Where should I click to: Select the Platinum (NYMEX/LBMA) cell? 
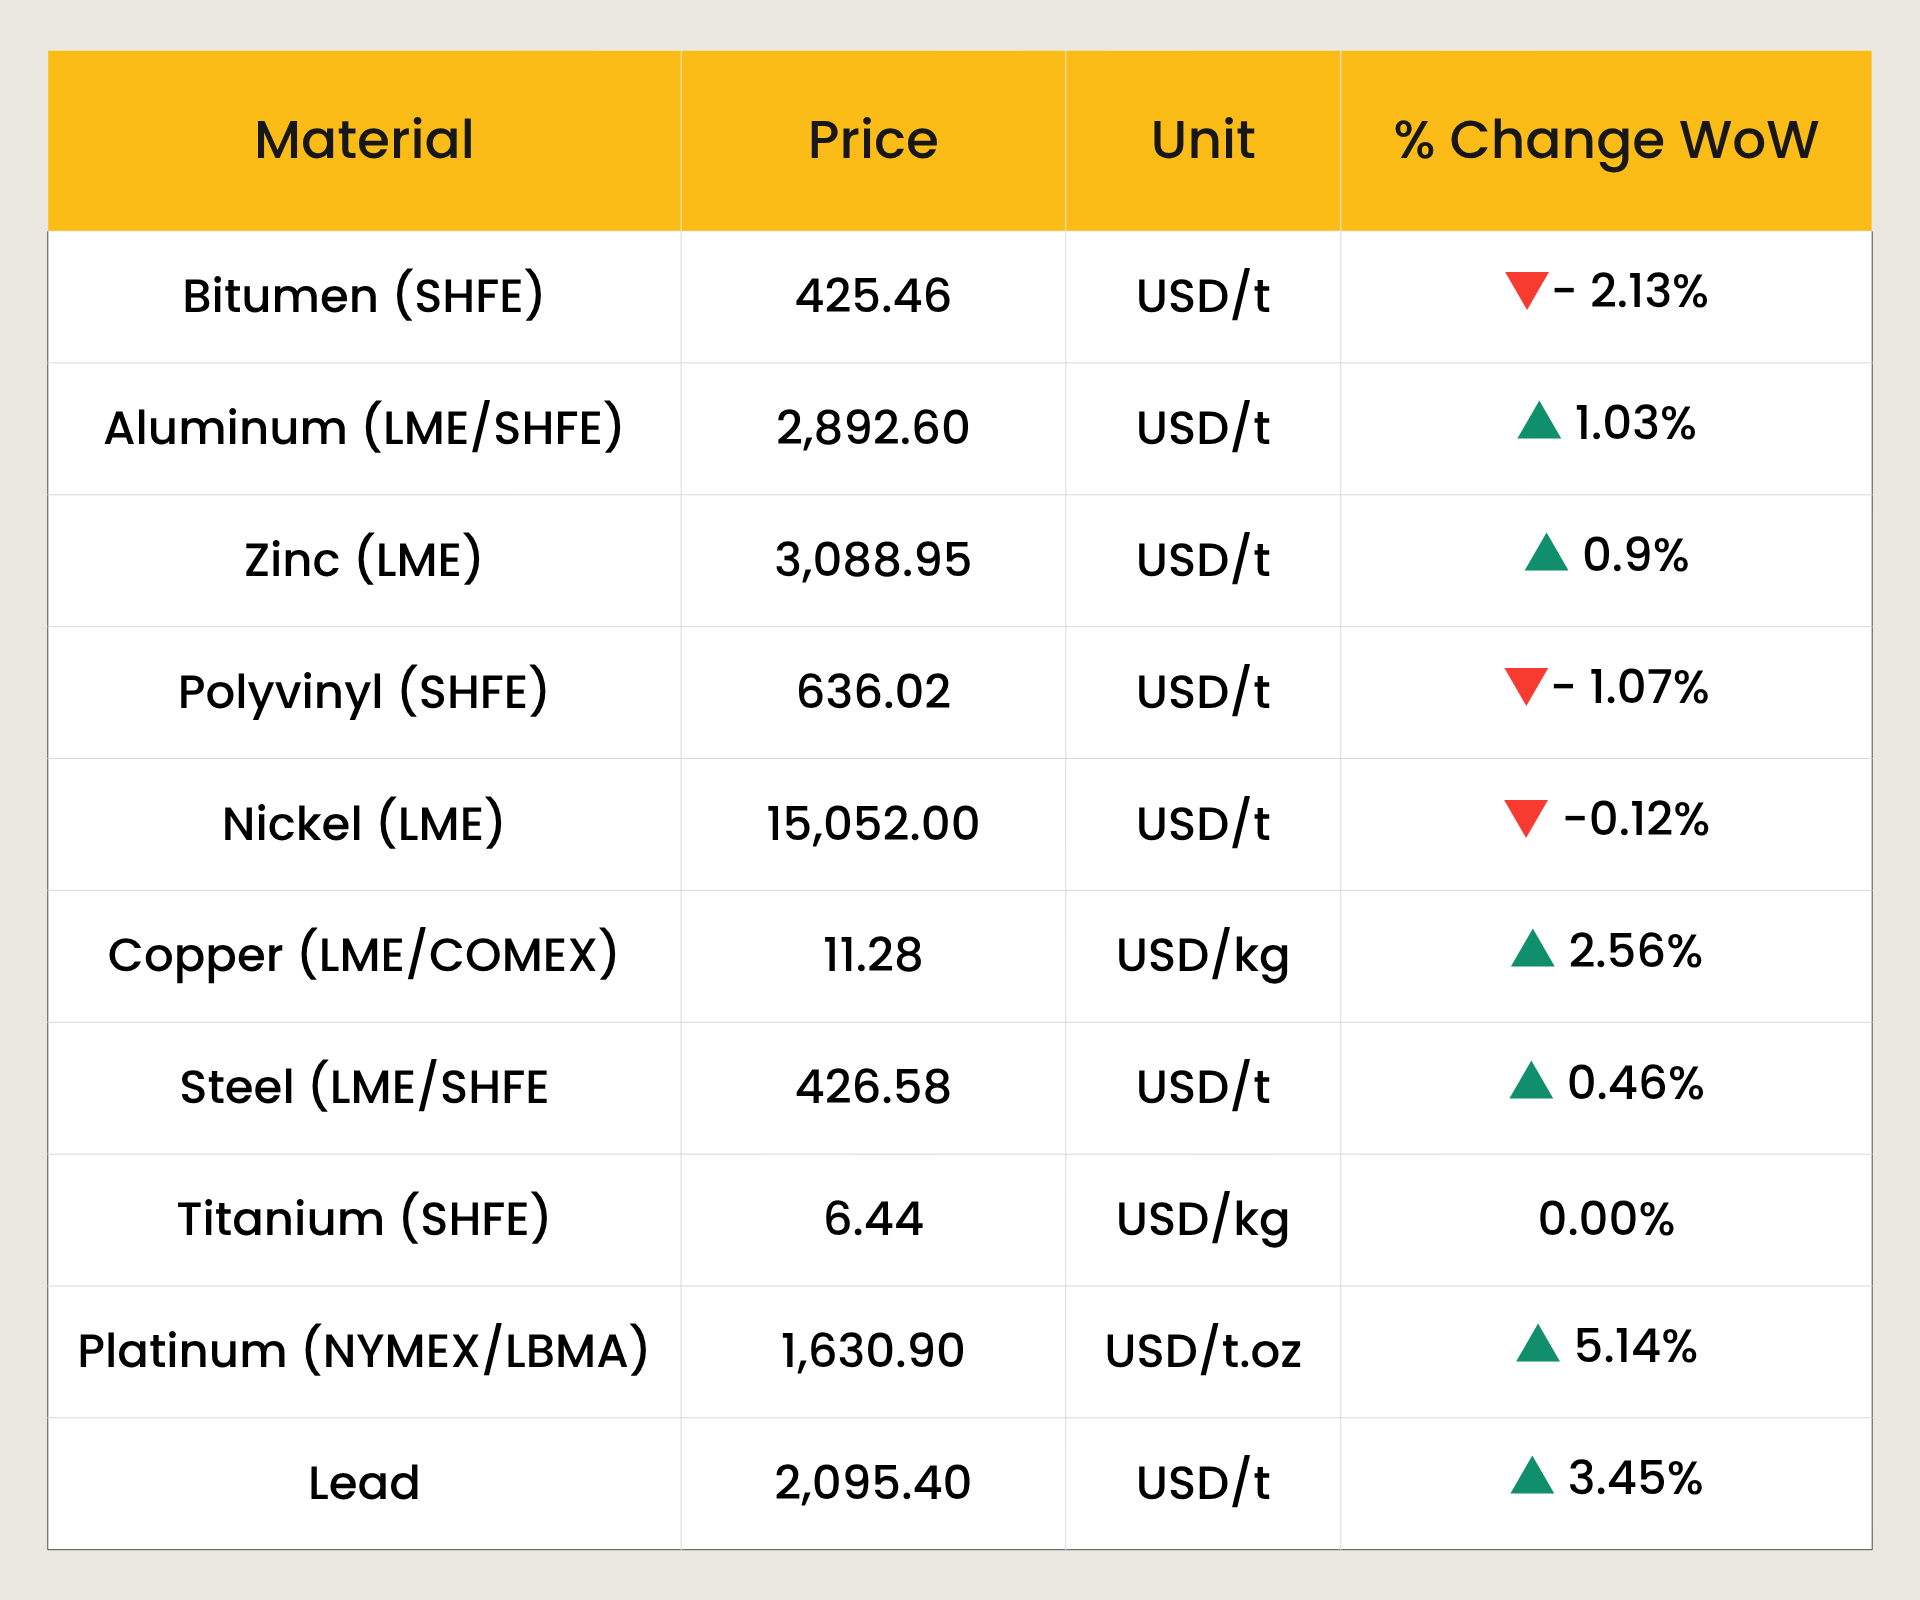click(x=363, y=1351)
